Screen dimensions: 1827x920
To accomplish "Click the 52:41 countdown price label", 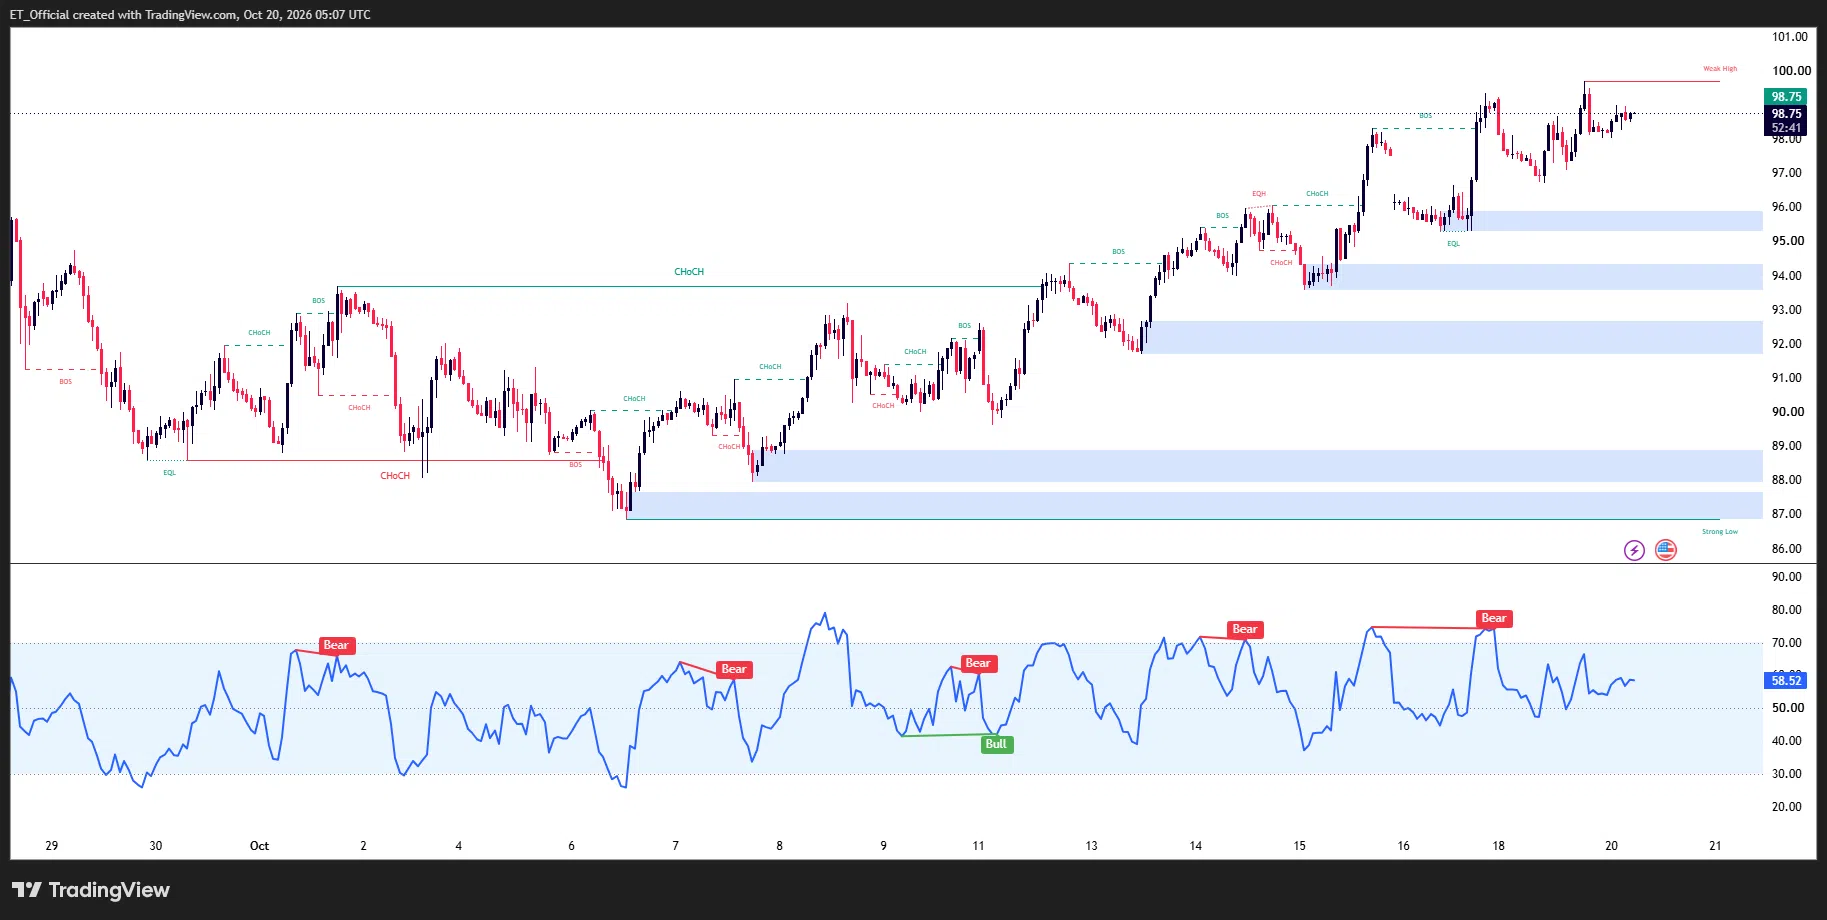I will (x=1786, y=128).
